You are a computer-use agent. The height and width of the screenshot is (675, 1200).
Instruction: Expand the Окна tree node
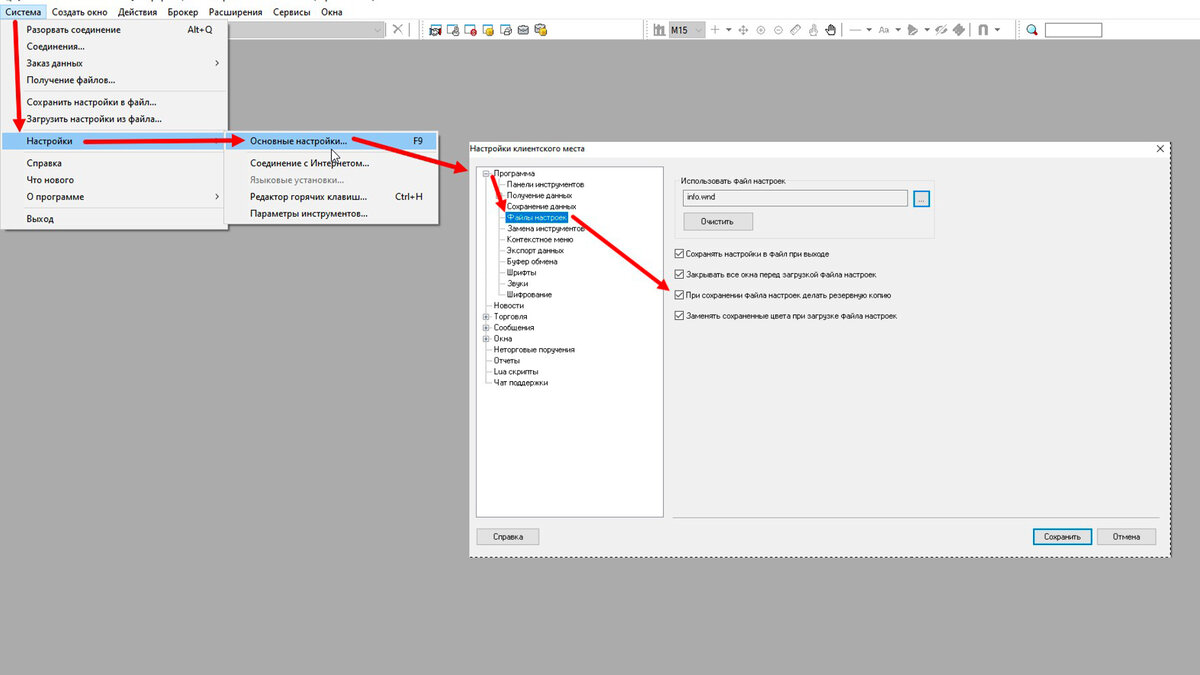[x=486, y=339]
